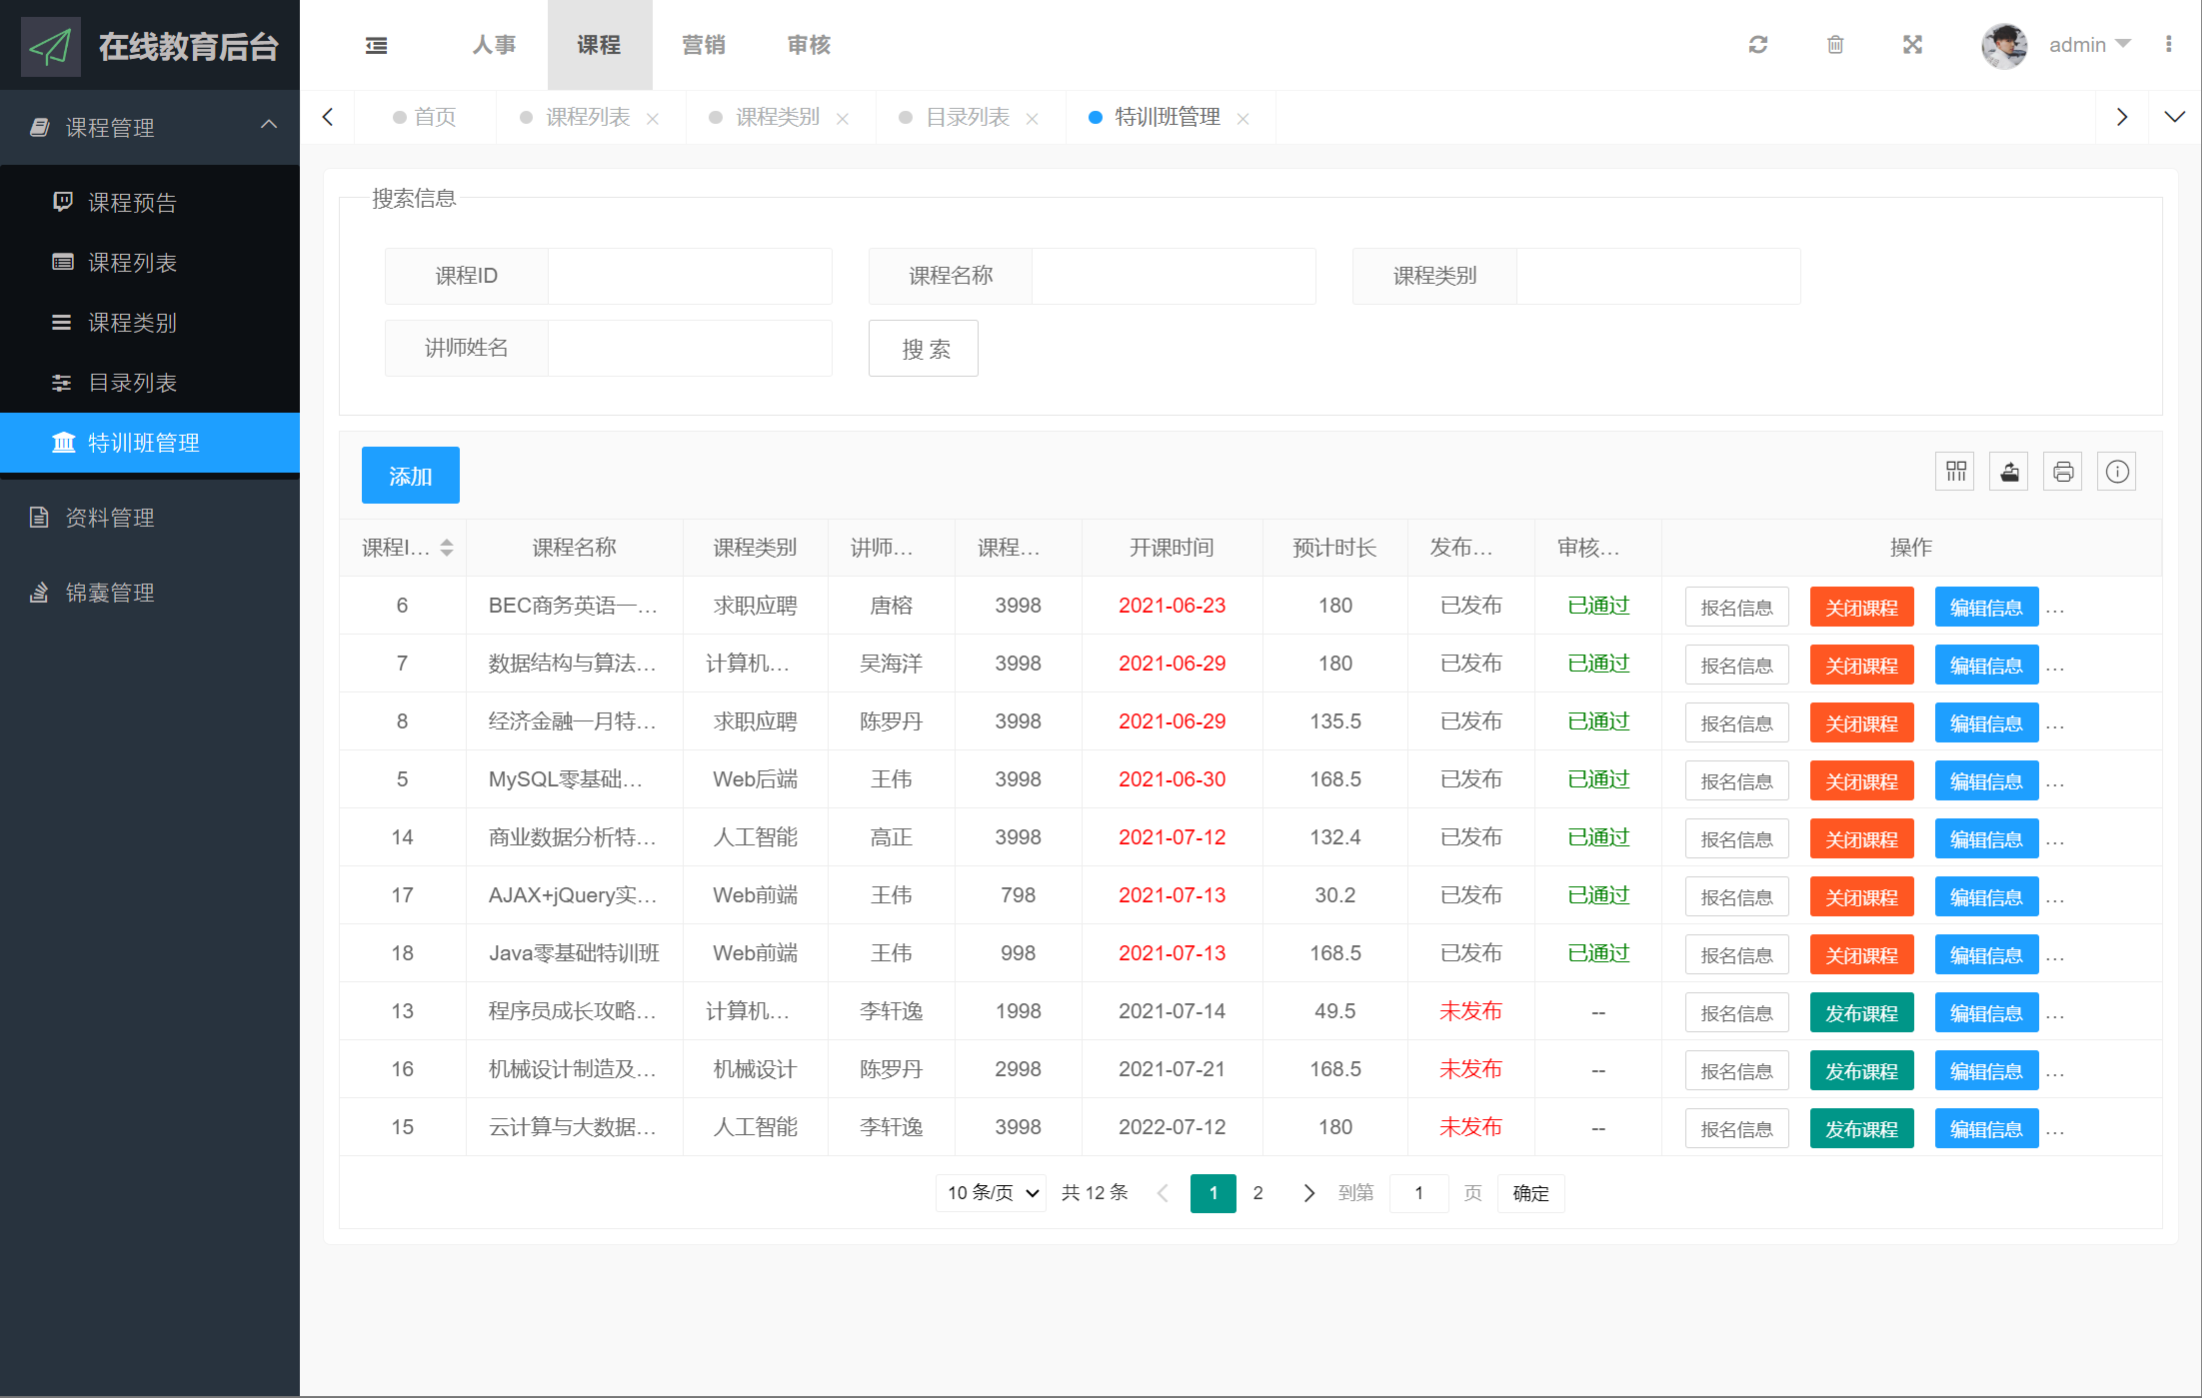Switch to the 营销 top menu
The width and height of the screenshot is (2202, 1398).
(x=703, y=45)
